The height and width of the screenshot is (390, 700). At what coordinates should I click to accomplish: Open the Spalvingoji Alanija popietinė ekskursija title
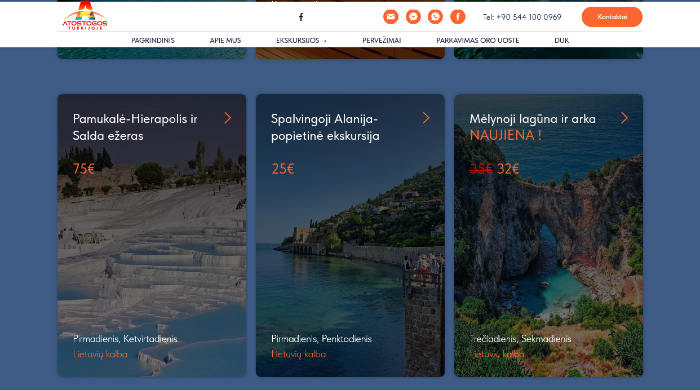coord(325,127)
